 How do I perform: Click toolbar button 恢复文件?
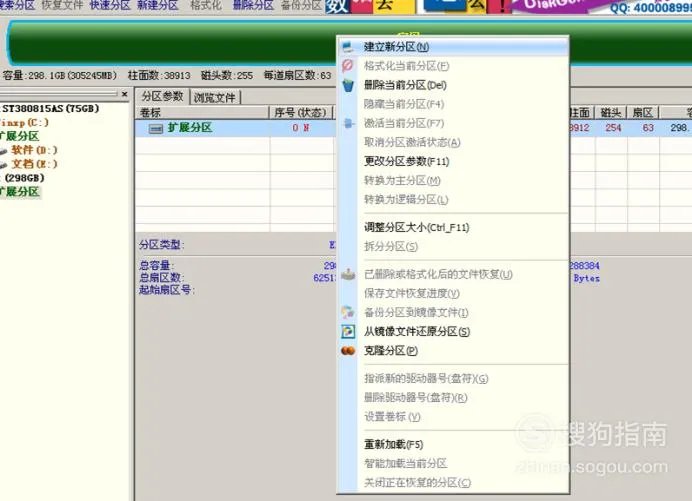(62, 5)
